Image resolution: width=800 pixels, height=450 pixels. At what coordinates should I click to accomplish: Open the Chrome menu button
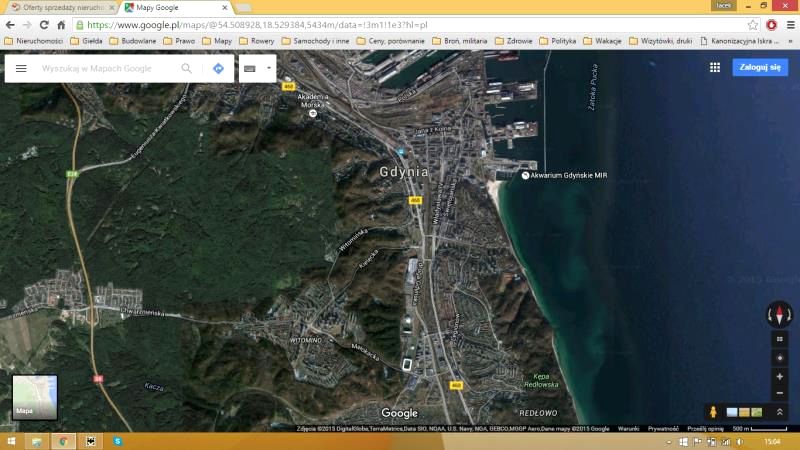tap(790, 24)
